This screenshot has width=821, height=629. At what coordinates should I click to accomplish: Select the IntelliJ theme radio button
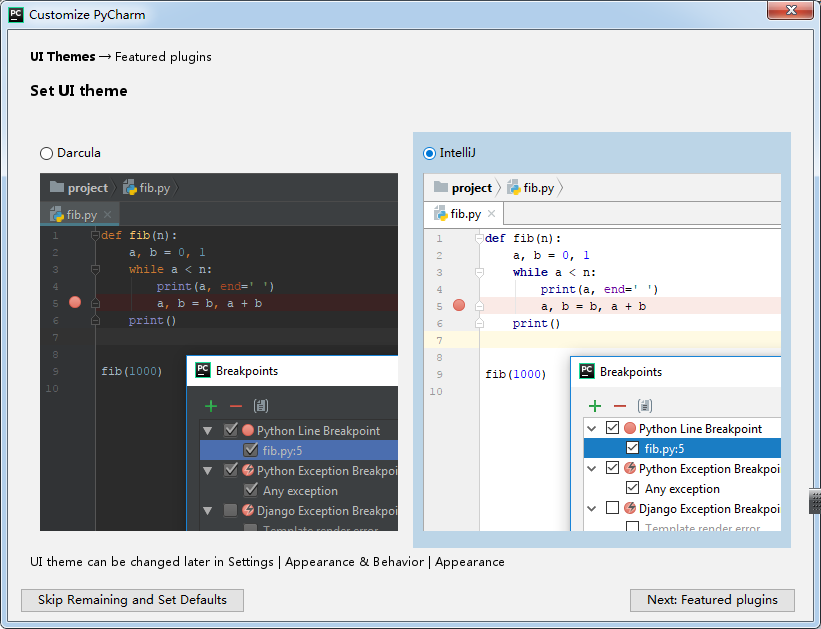[429, 153]
